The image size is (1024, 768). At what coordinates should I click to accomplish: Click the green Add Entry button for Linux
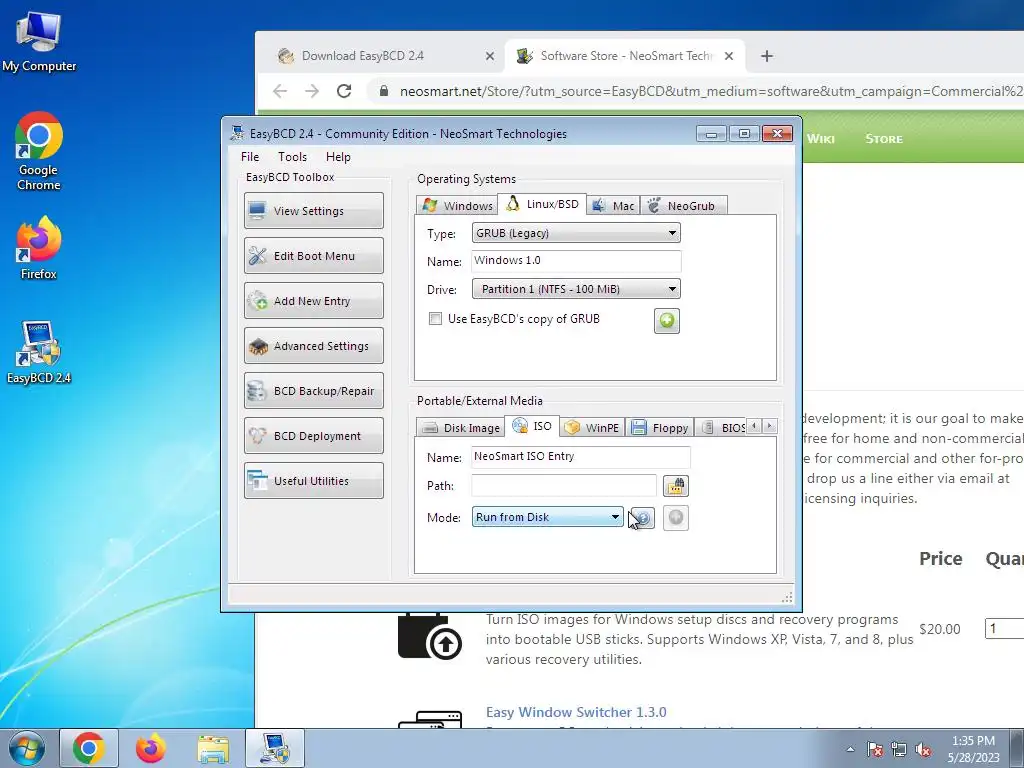pyautogui.click(x=667, y=321)
